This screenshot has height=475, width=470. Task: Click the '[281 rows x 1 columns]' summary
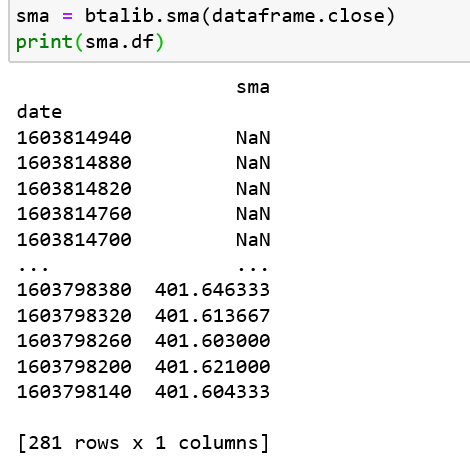coord(143,443)
